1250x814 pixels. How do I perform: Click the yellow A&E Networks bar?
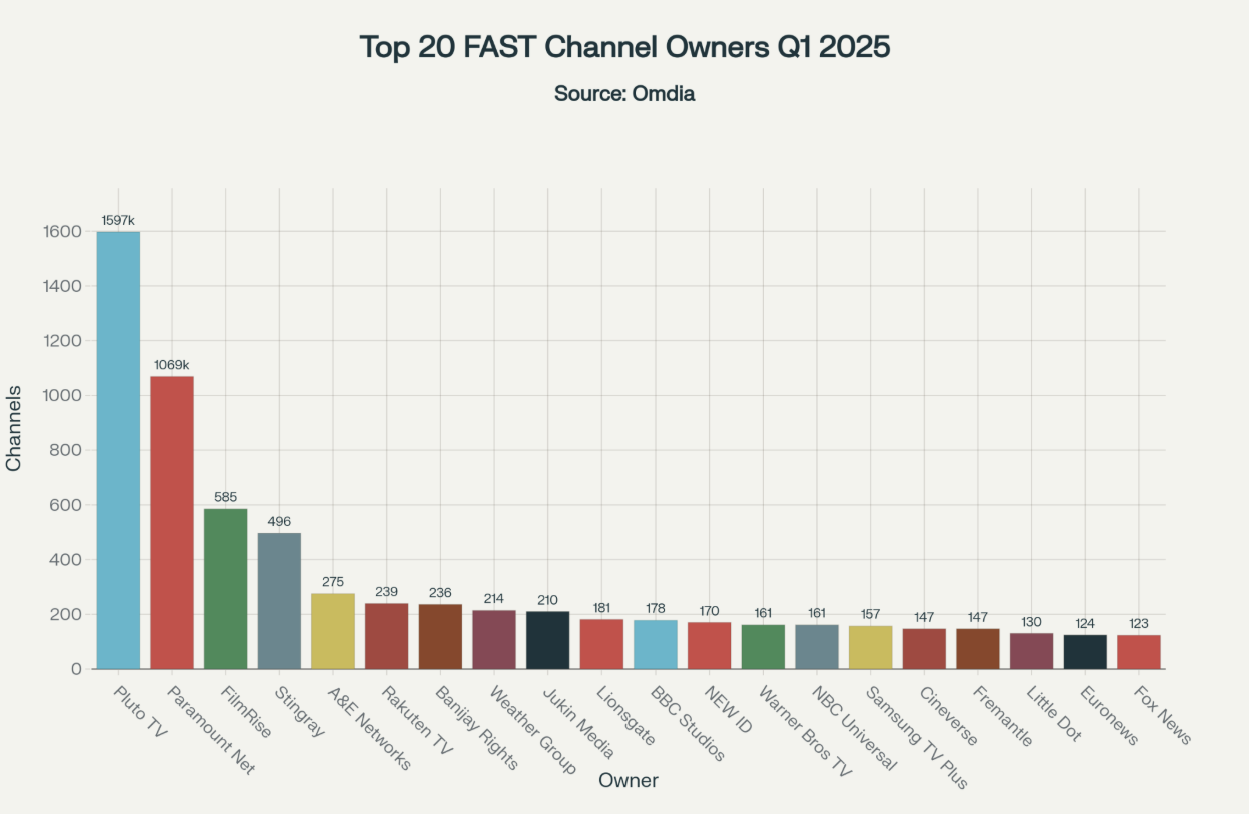pyautogui.click(x=333, y=631)
